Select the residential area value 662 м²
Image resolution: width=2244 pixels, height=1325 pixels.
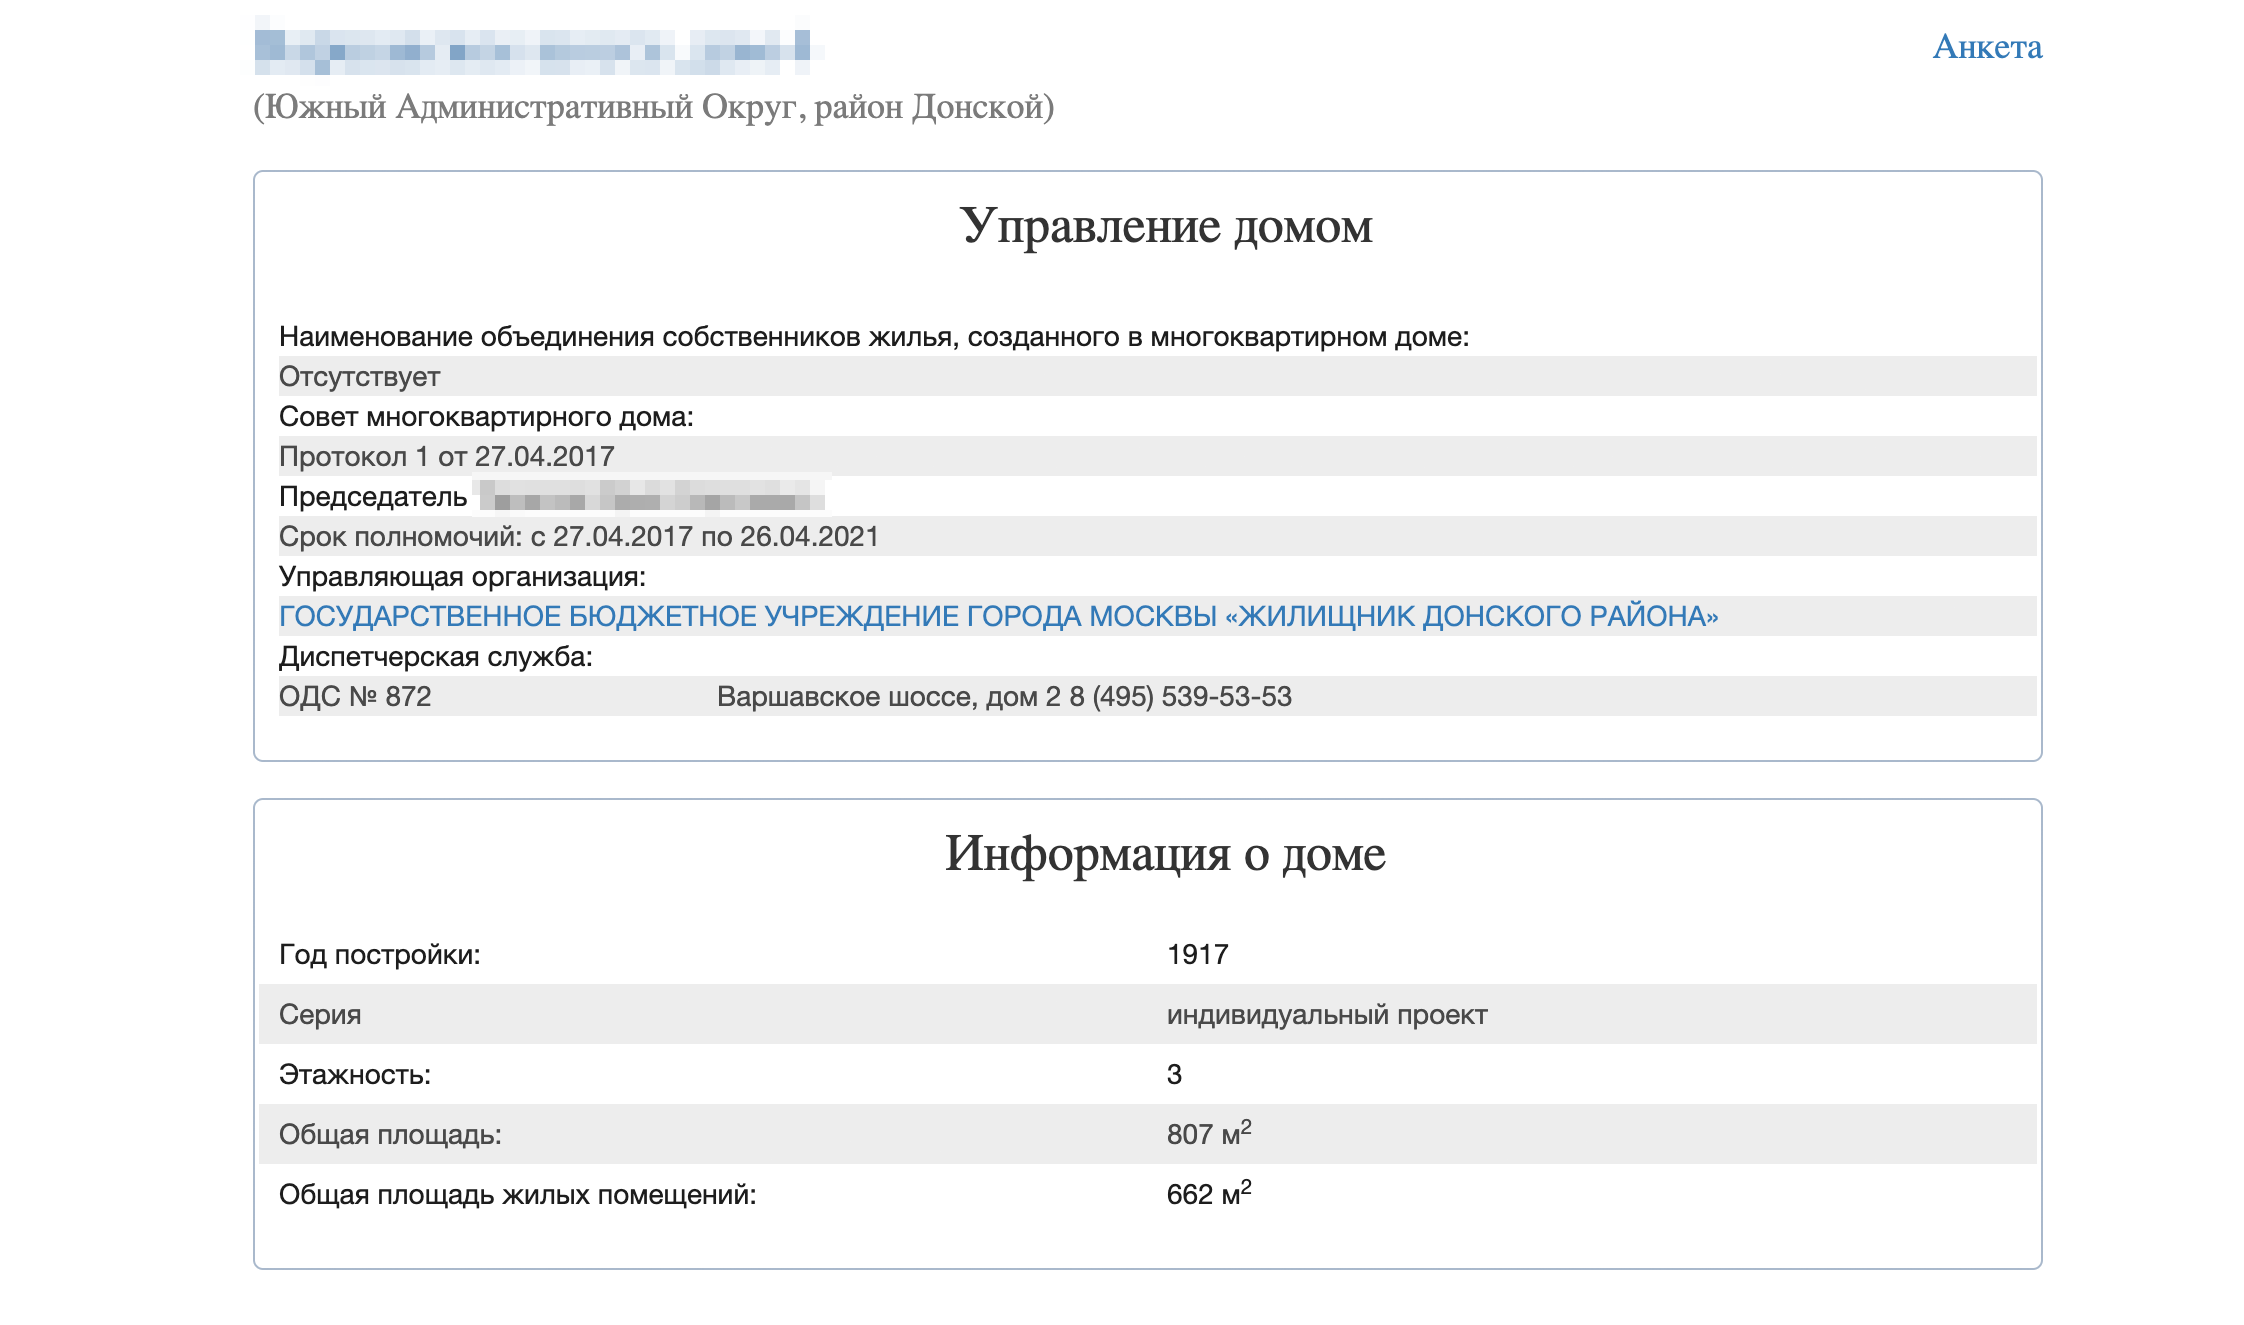[x=1209, y=1193]
